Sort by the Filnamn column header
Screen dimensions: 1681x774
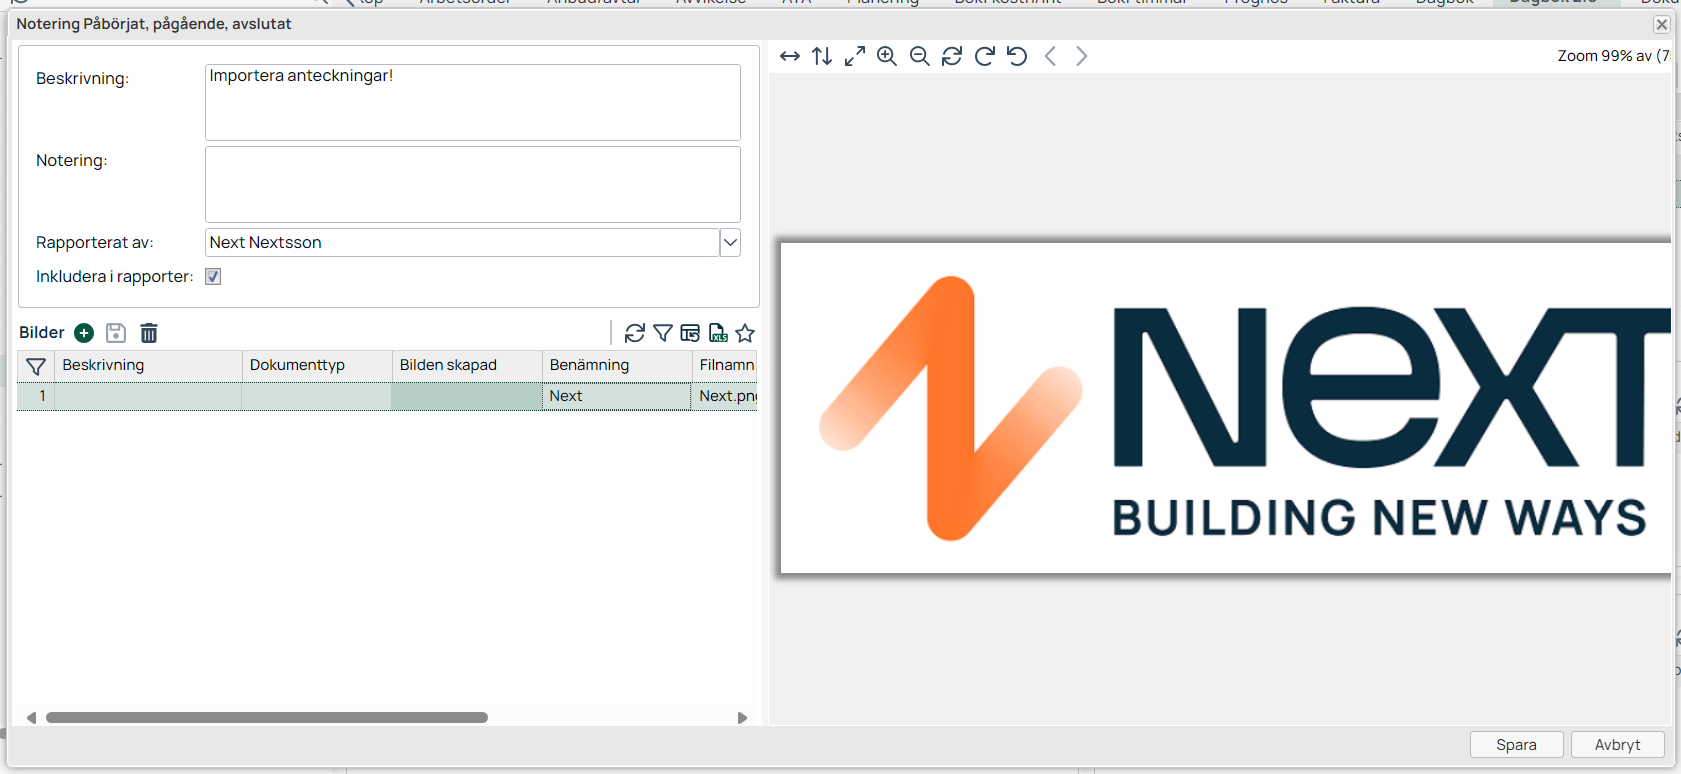coord(725,366)
